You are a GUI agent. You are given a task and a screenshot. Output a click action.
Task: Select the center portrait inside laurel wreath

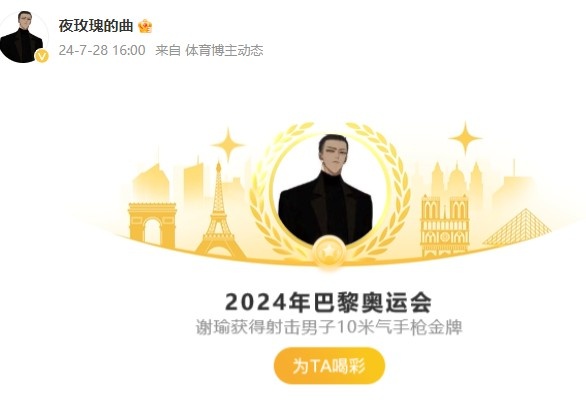328,190
